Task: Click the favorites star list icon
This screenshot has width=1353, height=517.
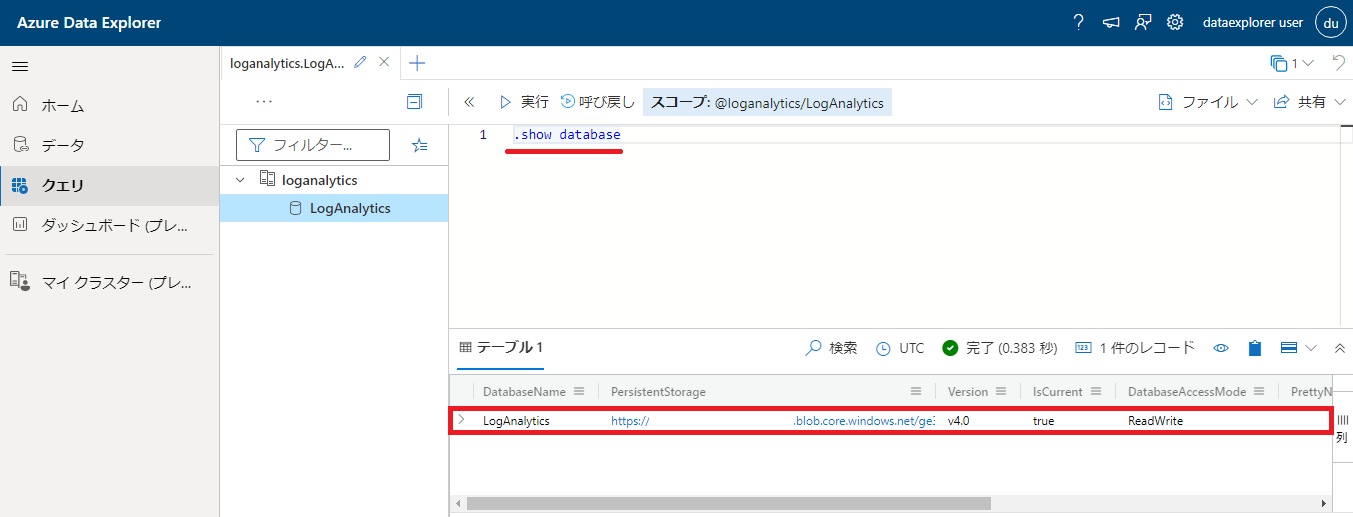Action: tap(420, 145)
